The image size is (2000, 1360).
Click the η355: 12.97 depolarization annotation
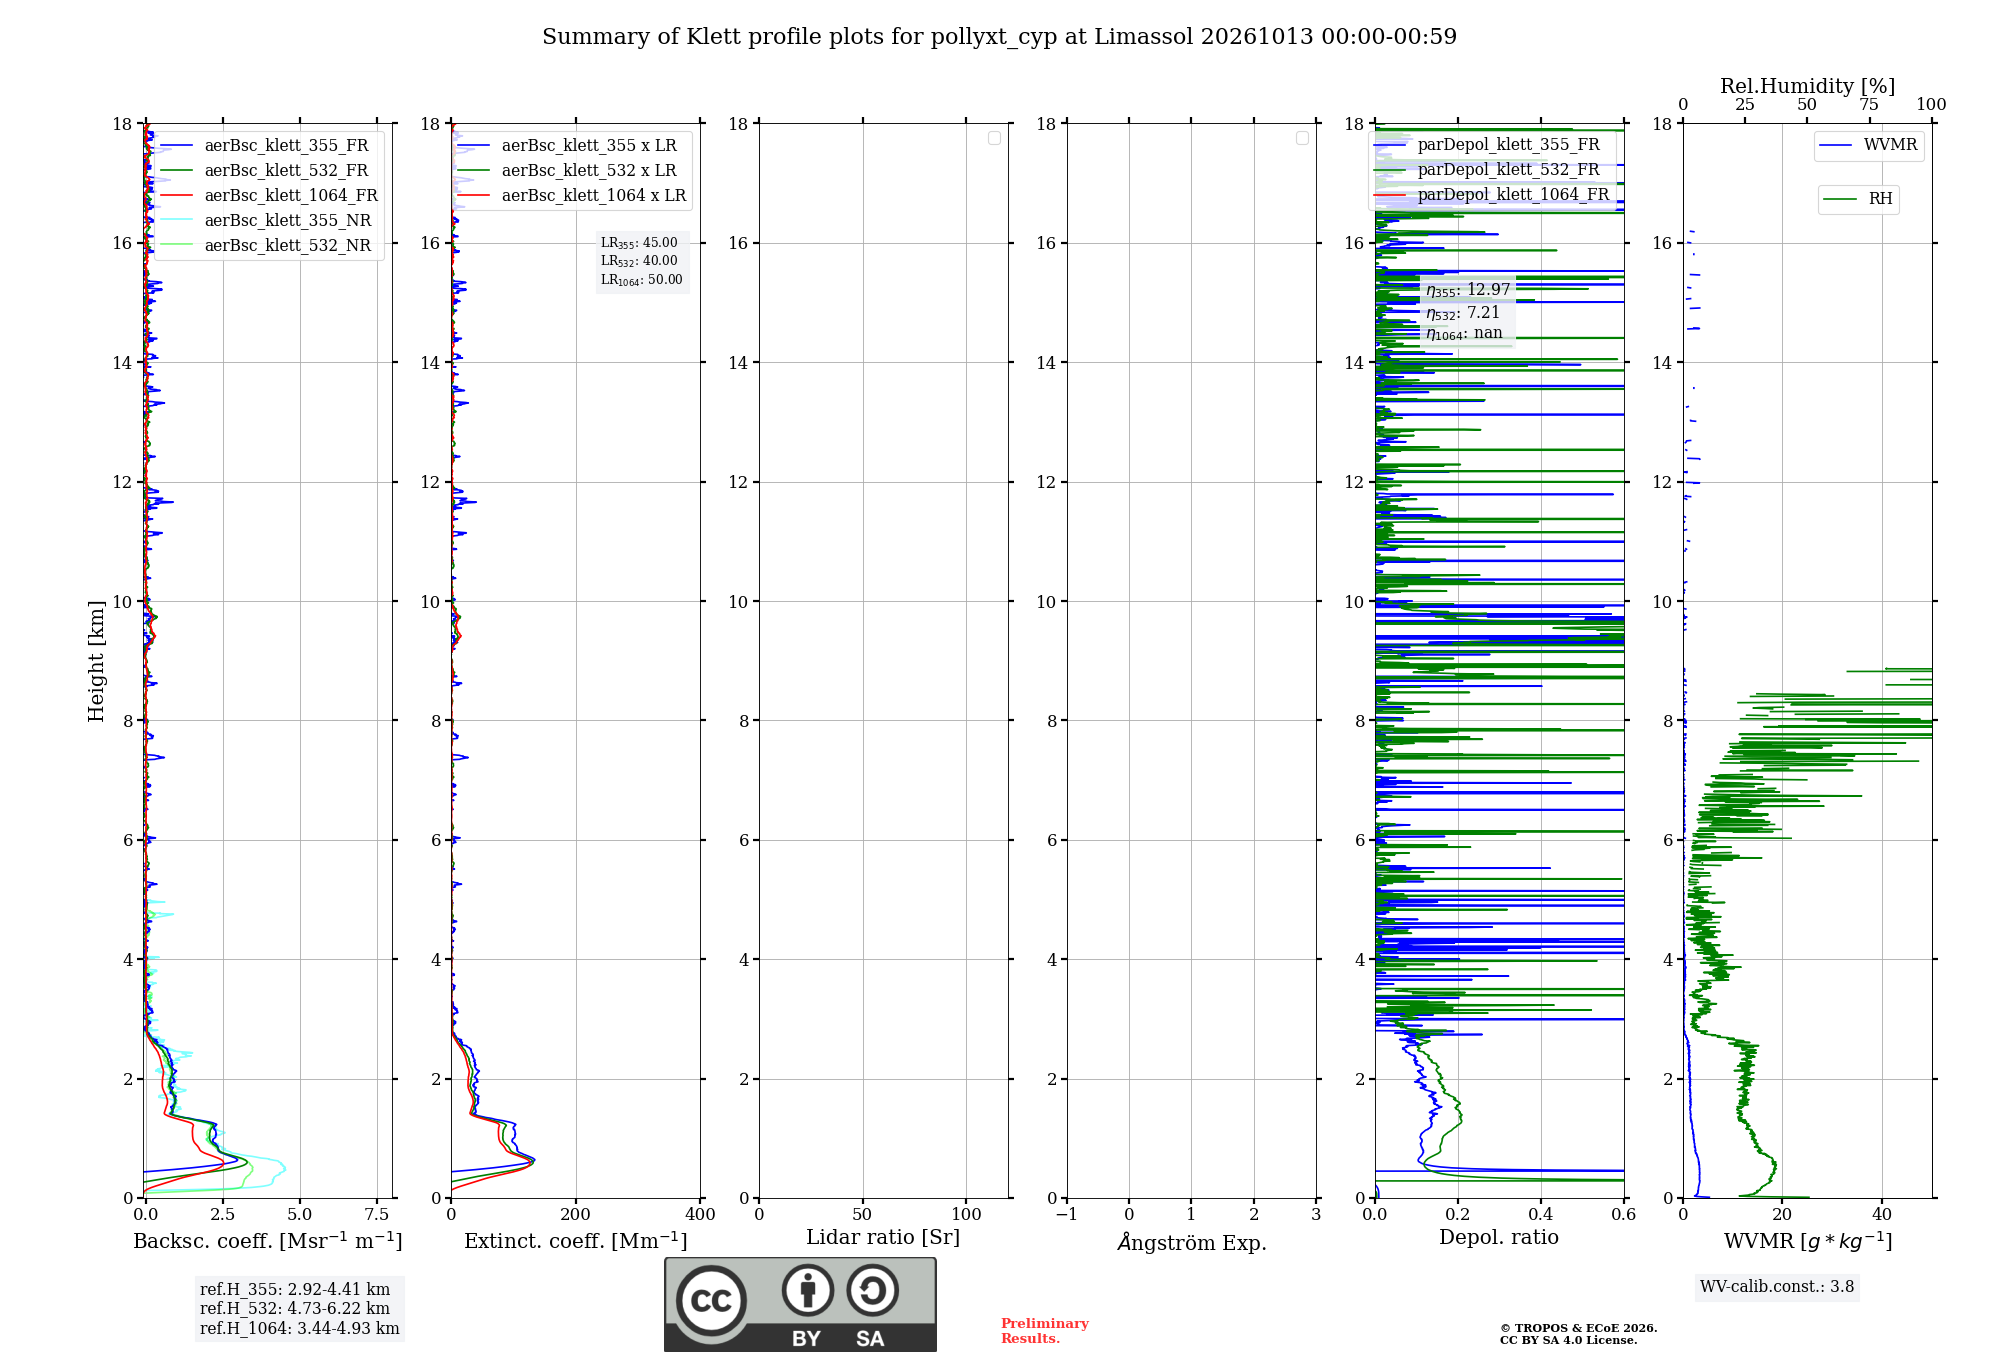click(1468, 290)
